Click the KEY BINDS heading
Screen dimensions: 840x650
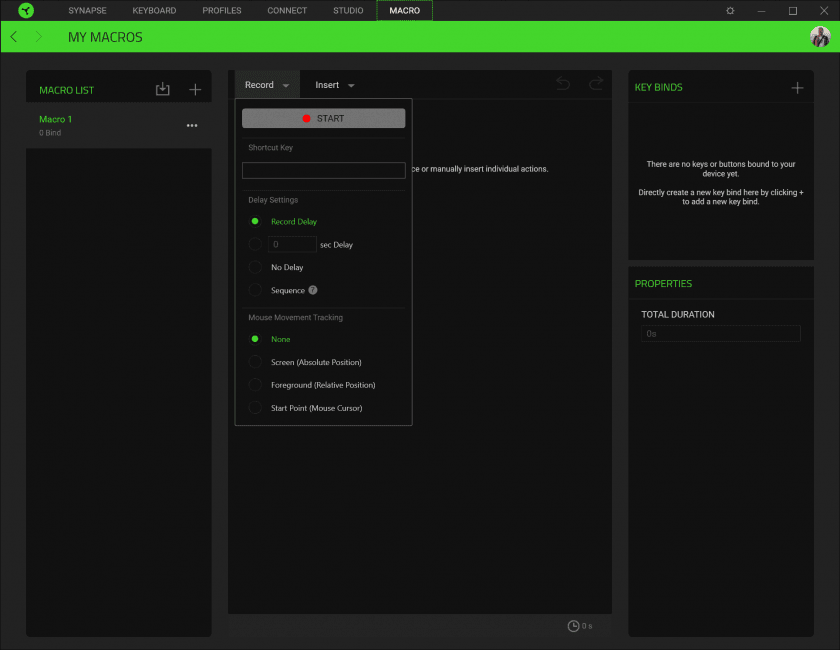pyautogui.click(x=658, y=87)
